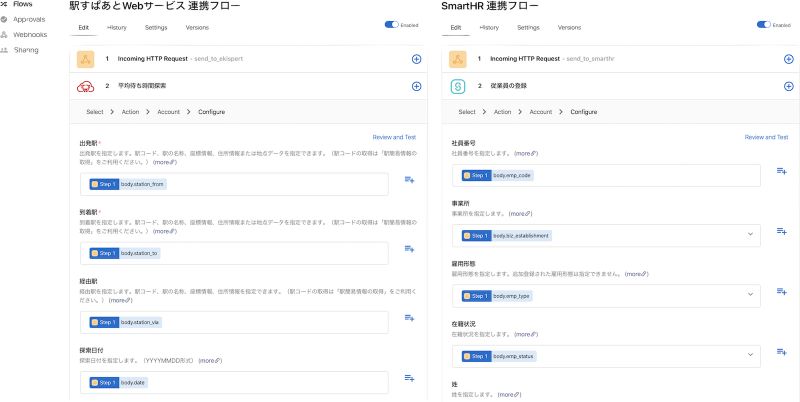Click webhook icon of send_to_ekispert step
Screen dimensions: 800x402
click(85, 59)
